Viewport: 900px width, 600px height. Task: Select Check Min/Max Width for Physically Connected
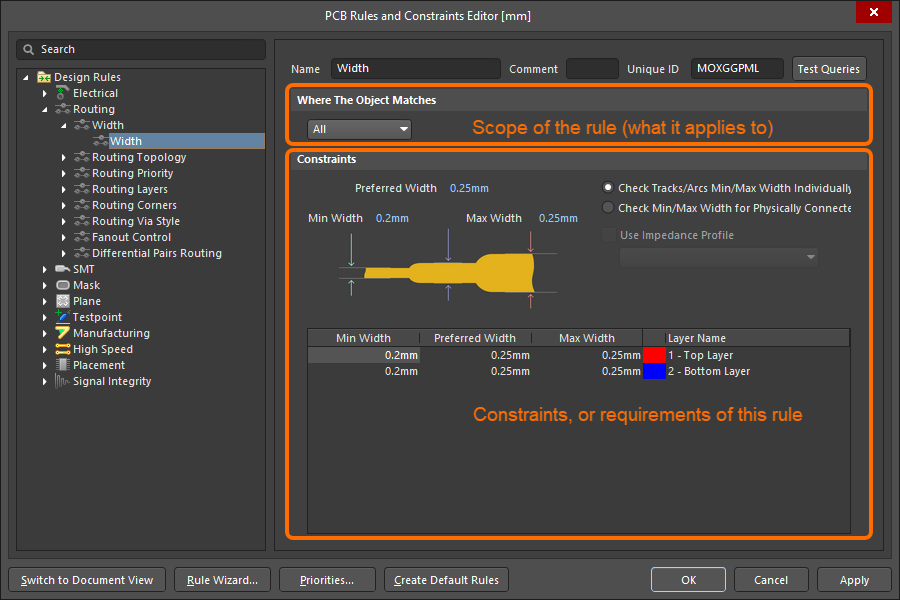608,208
